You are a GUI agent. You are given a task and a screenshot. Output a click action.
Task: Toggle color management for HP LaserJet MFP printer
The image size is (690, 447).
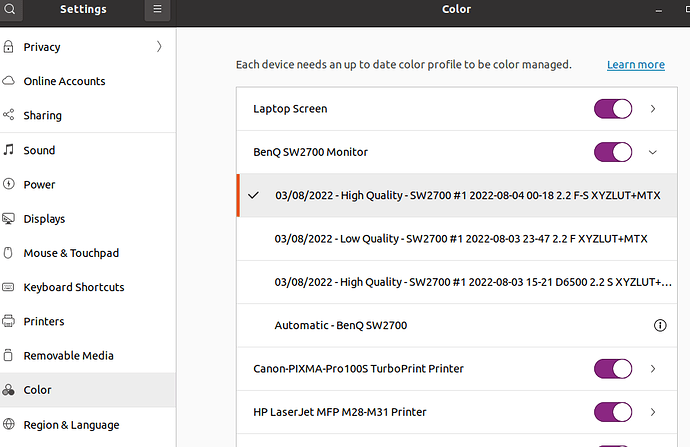(x=613, y=412)
